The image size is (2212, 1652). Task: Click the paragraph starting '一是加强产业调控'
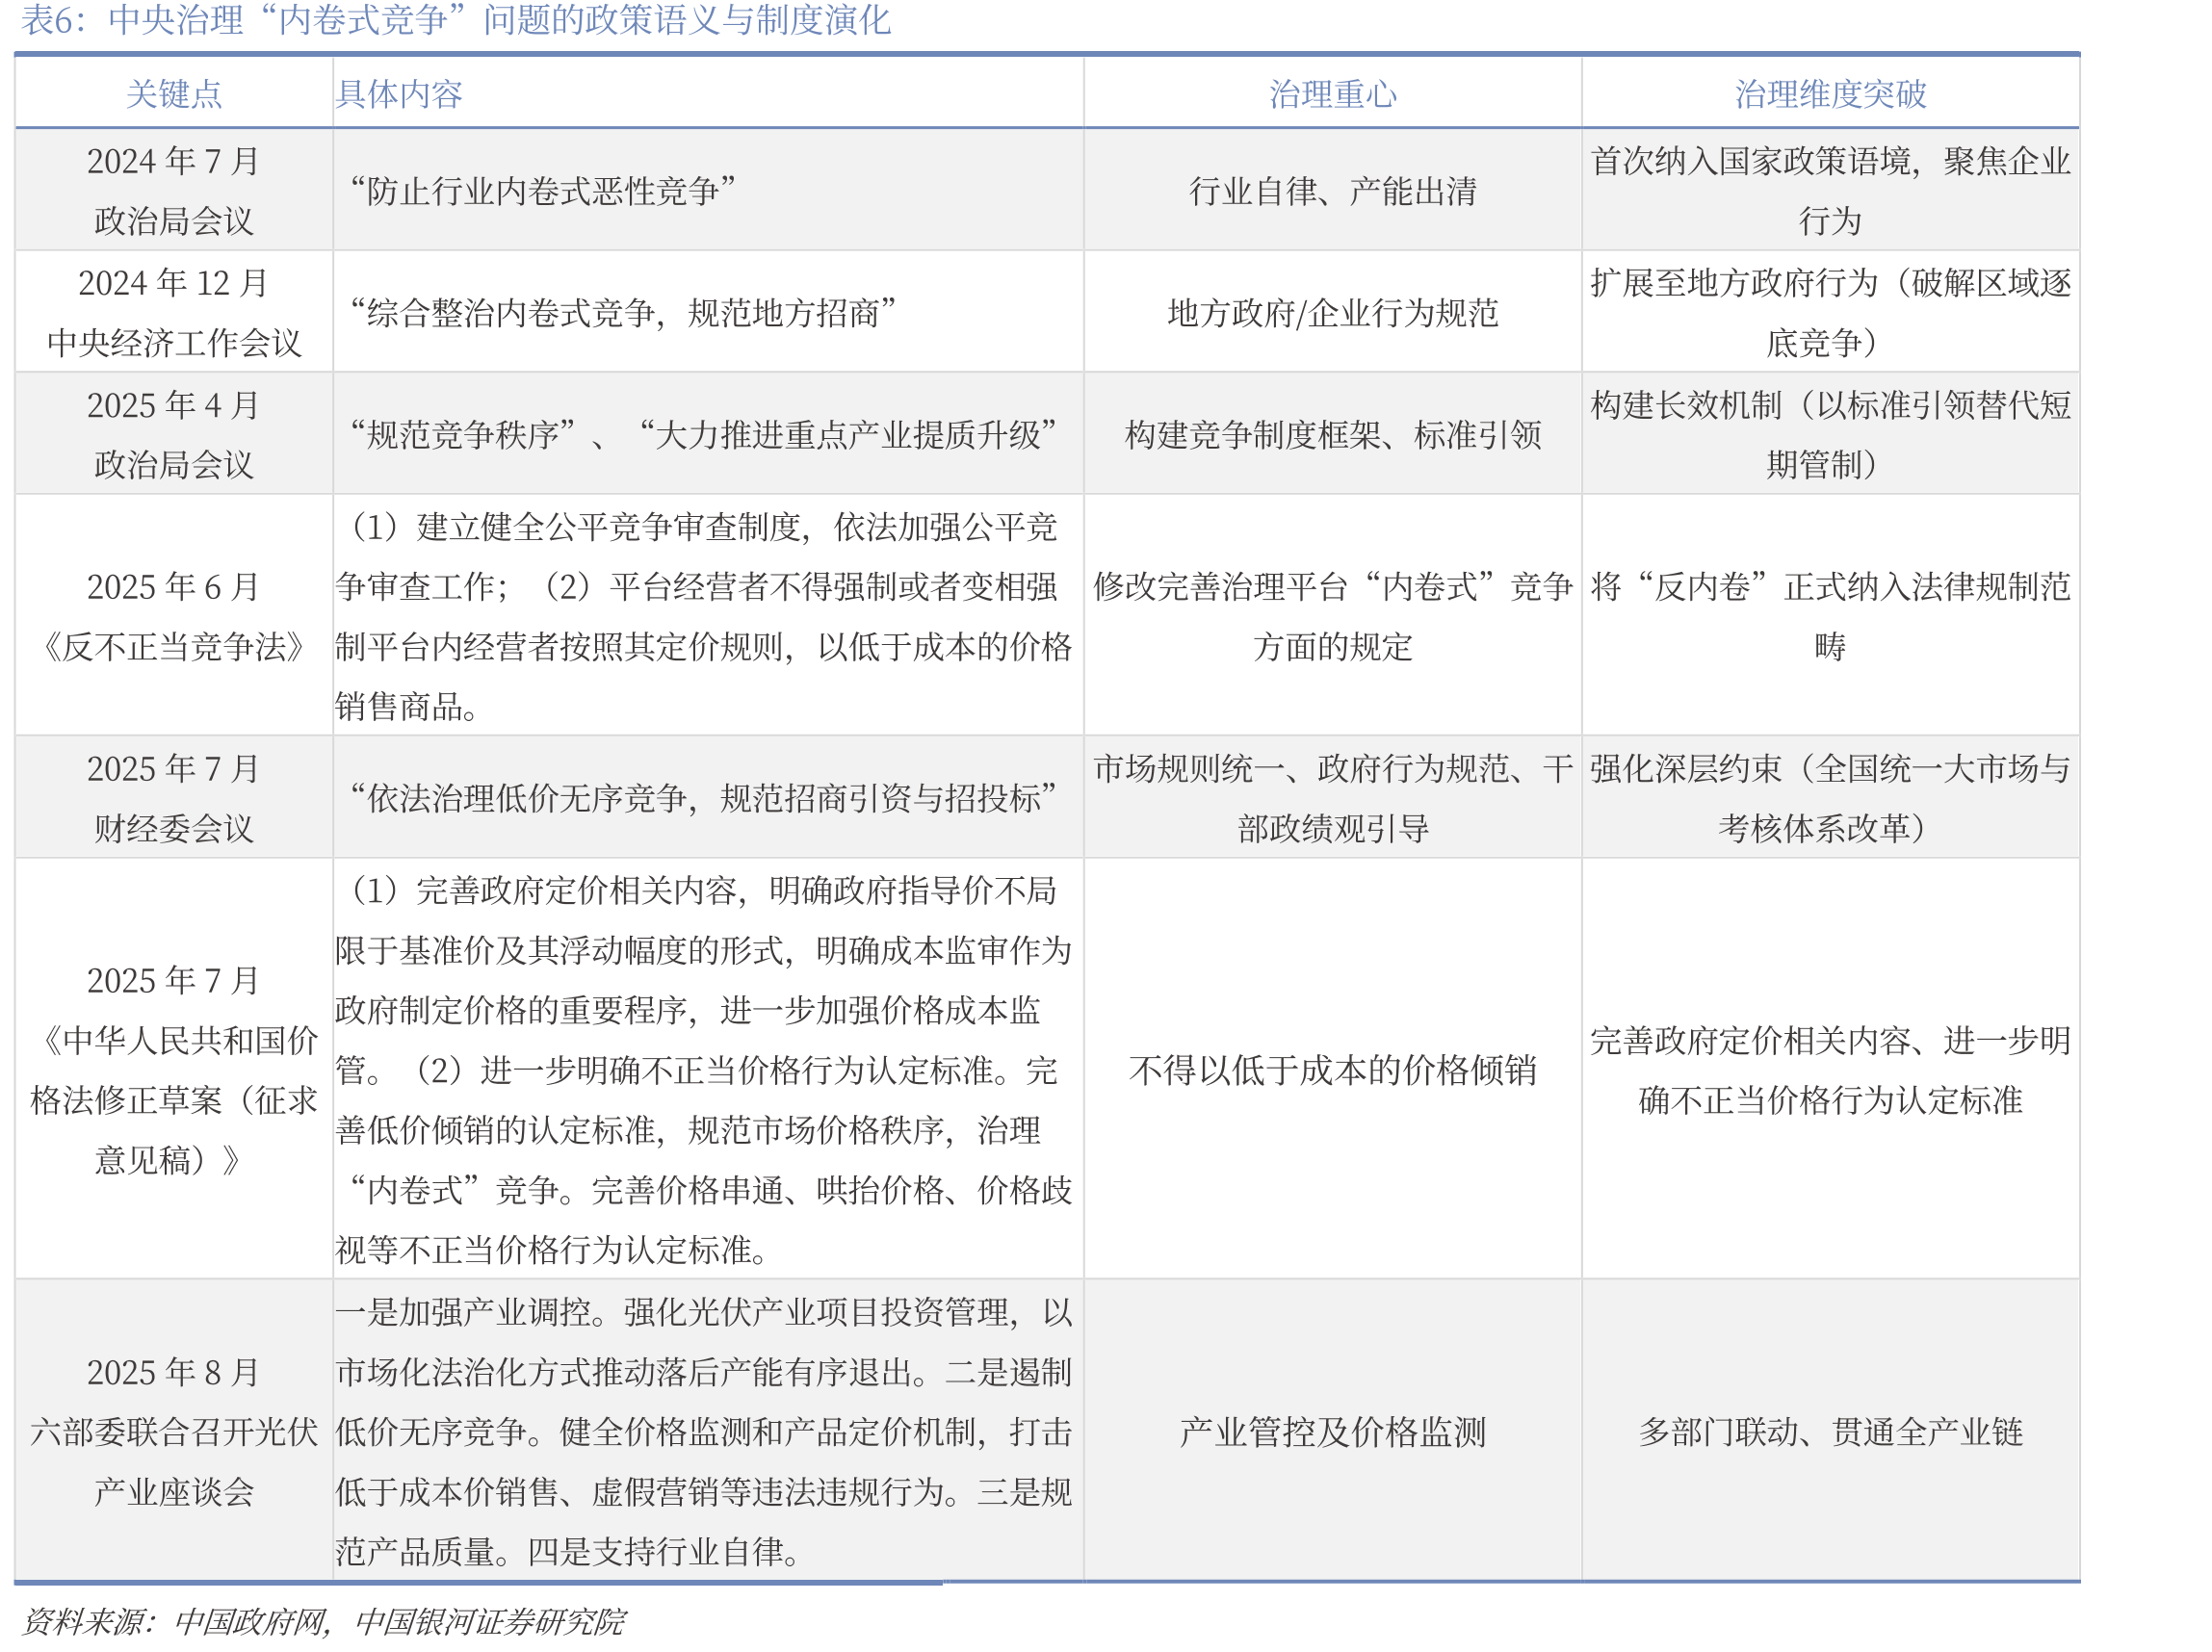click(x=704, y=1431)
